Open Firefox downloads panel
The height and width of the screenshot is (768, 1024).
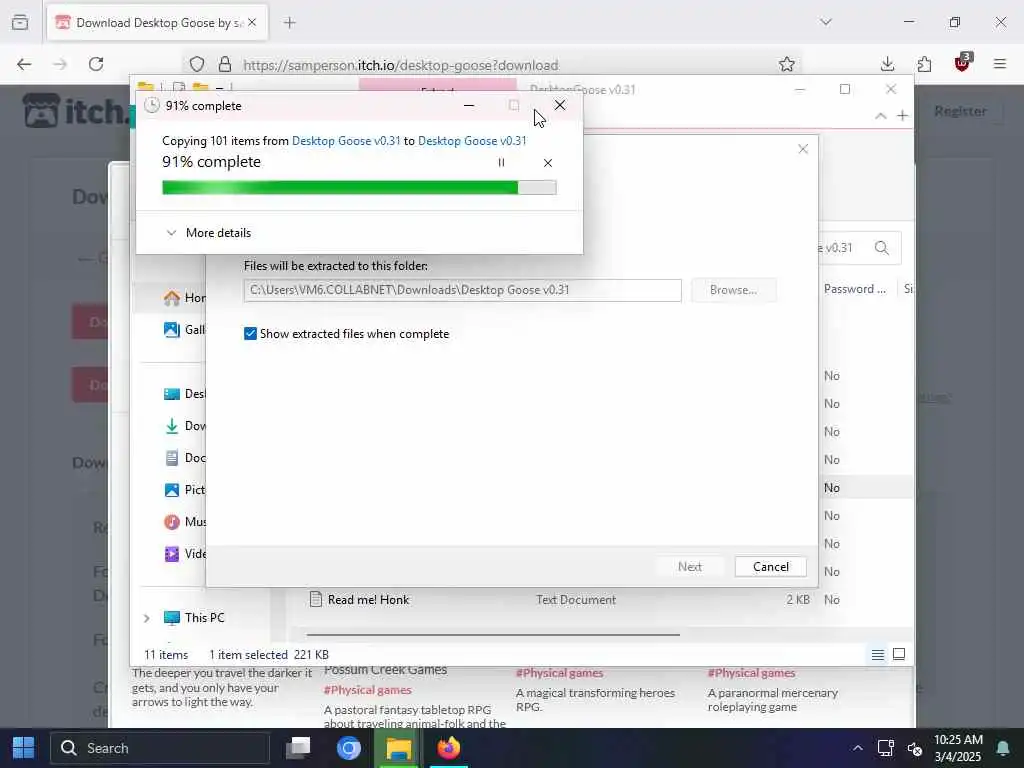click(887, 64)
